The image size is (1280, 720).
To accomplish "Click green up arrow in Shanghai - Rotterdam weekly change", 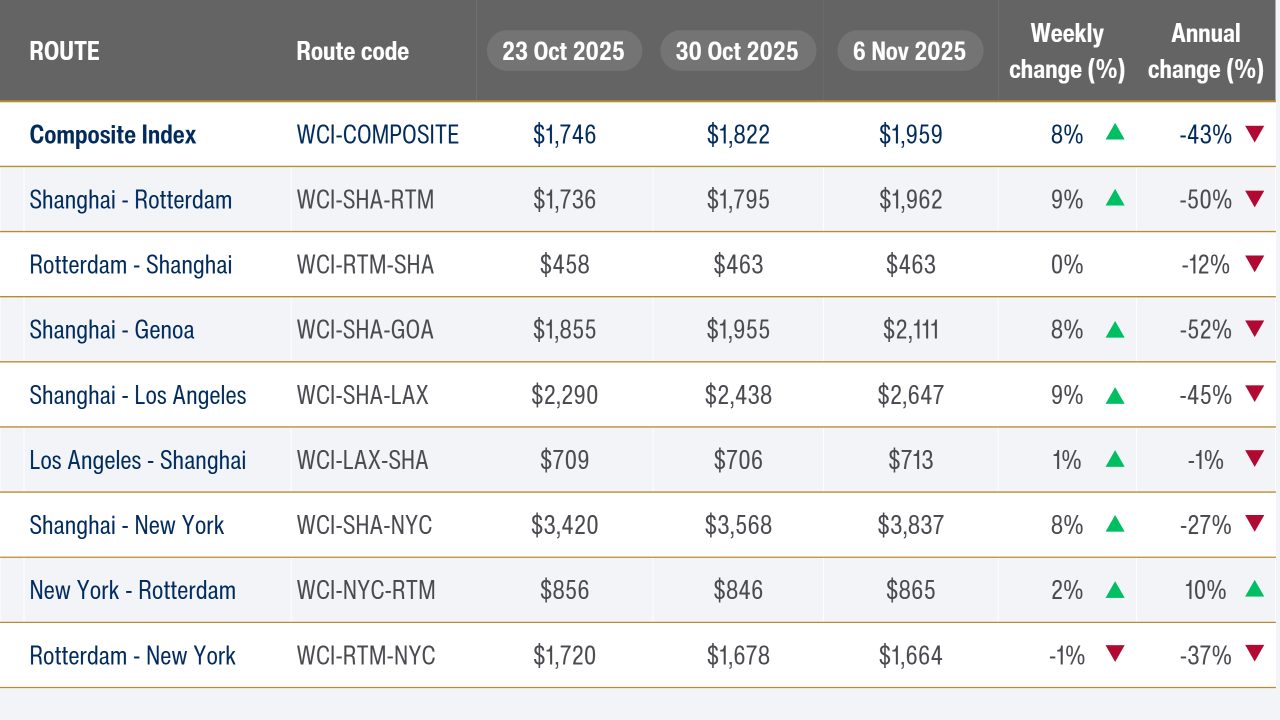I will click(x=1115, y=198).
